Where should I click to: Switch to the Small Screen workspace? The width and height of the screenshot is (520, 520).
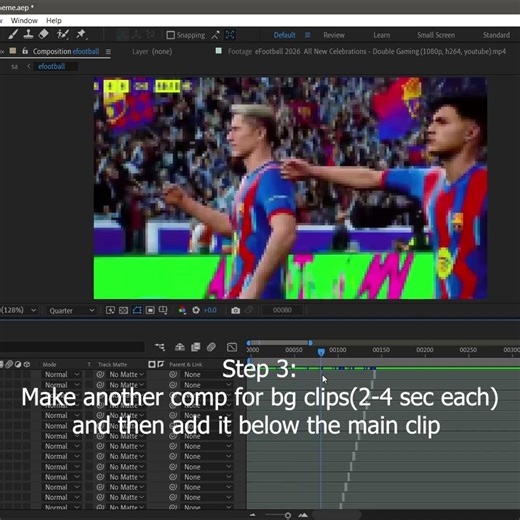coord(436,35)
